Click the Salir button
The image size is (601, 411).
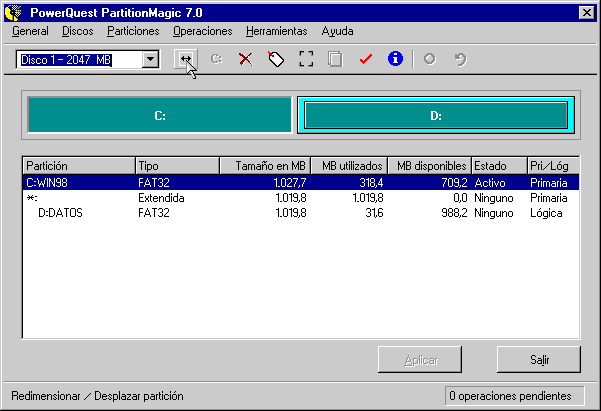click(539, 360)
